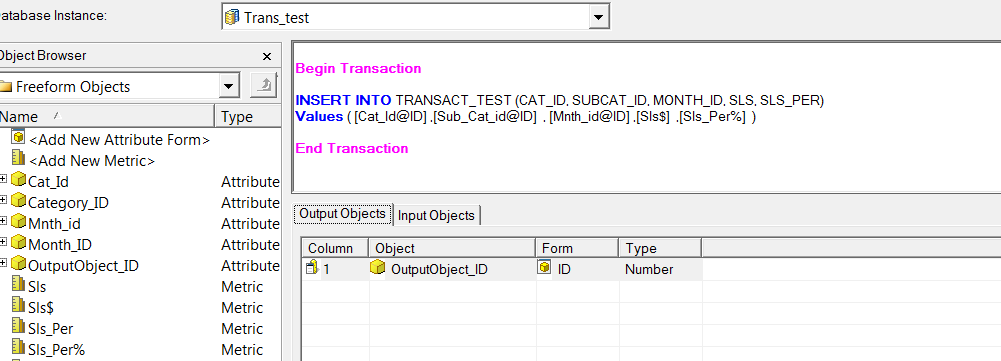
Task: Click the Column header in output grid
Action: [335, 248]
